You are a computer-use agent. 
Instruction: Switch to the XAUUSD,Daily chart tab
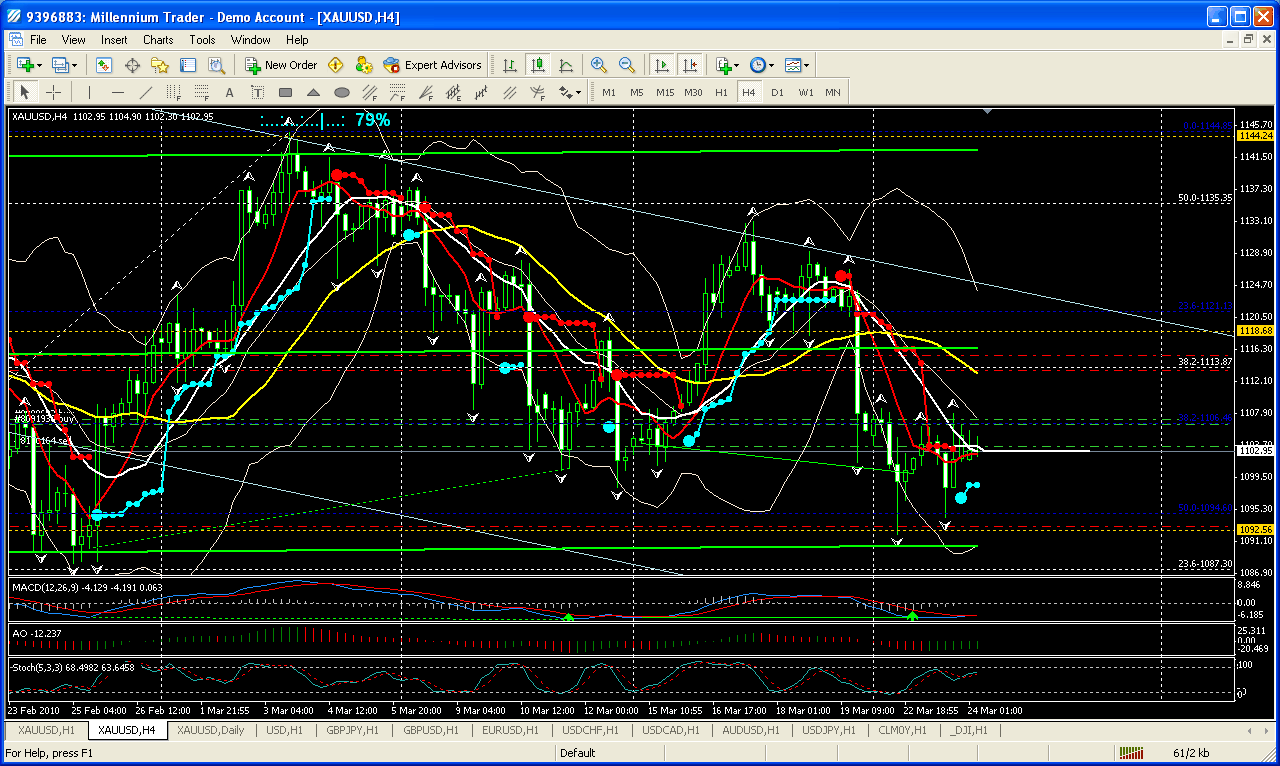click(x=210, y=731)
